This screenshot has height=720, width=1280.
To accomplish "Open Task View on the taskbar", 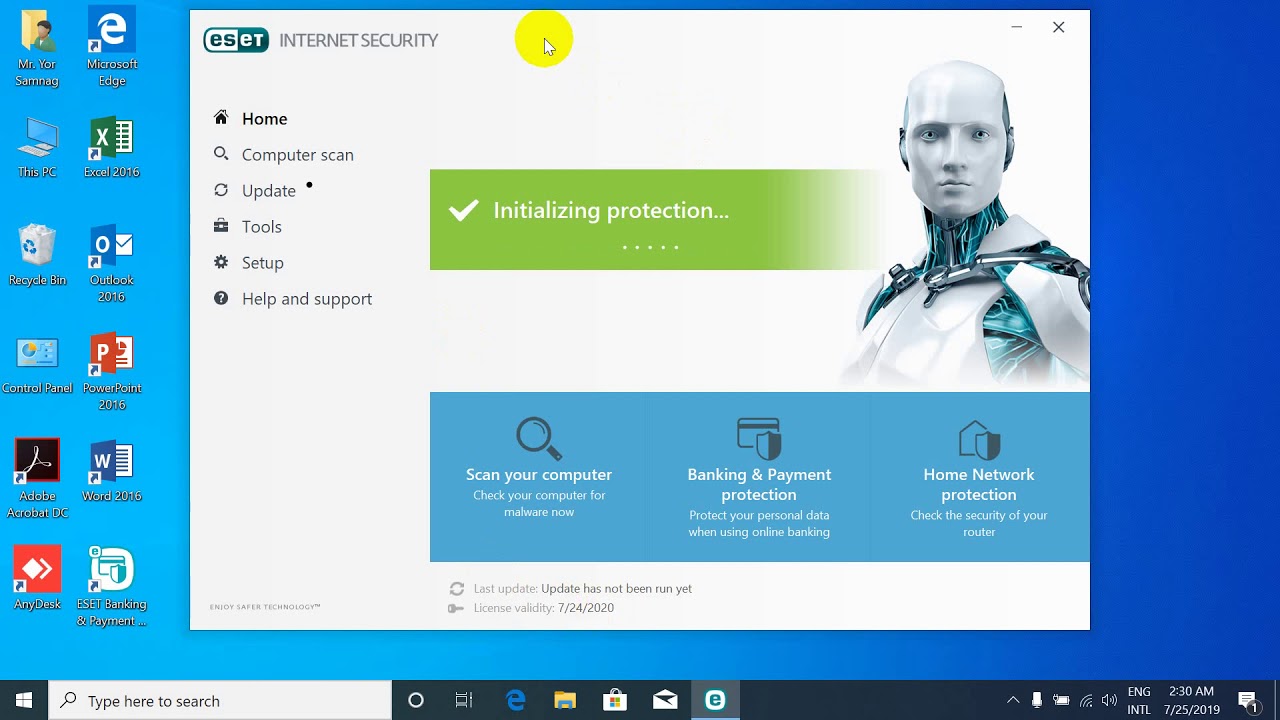I will click(x=464, y=700).
